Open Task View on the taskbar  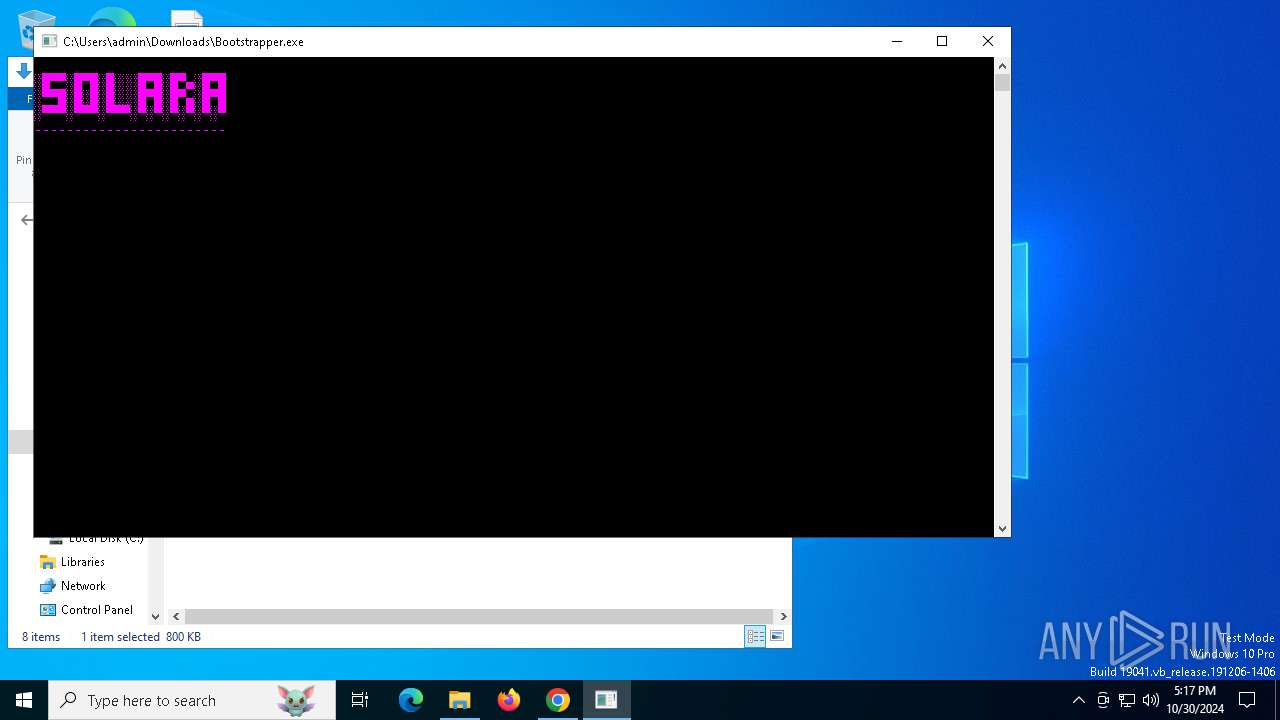coord(360,700)
